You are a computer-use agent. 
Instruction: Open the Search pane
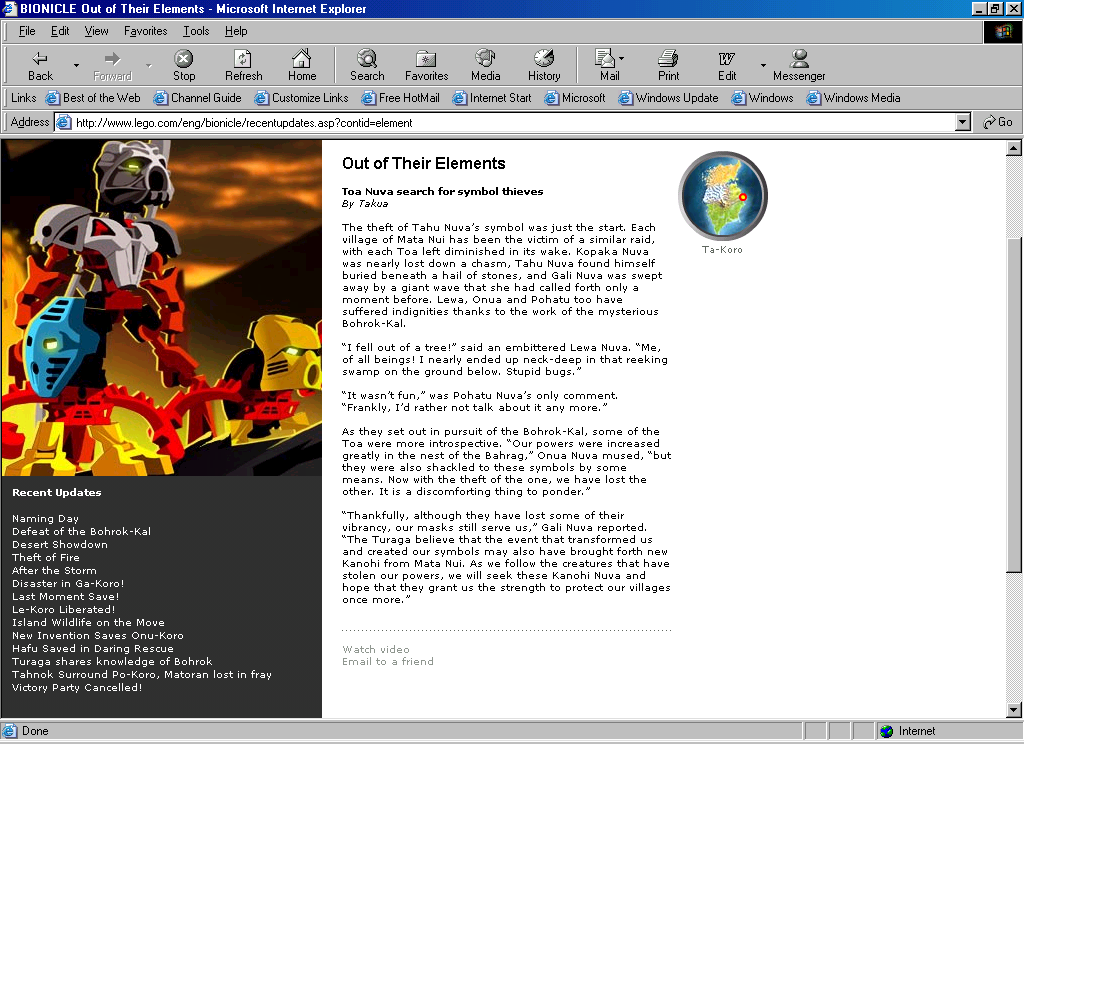367,65
